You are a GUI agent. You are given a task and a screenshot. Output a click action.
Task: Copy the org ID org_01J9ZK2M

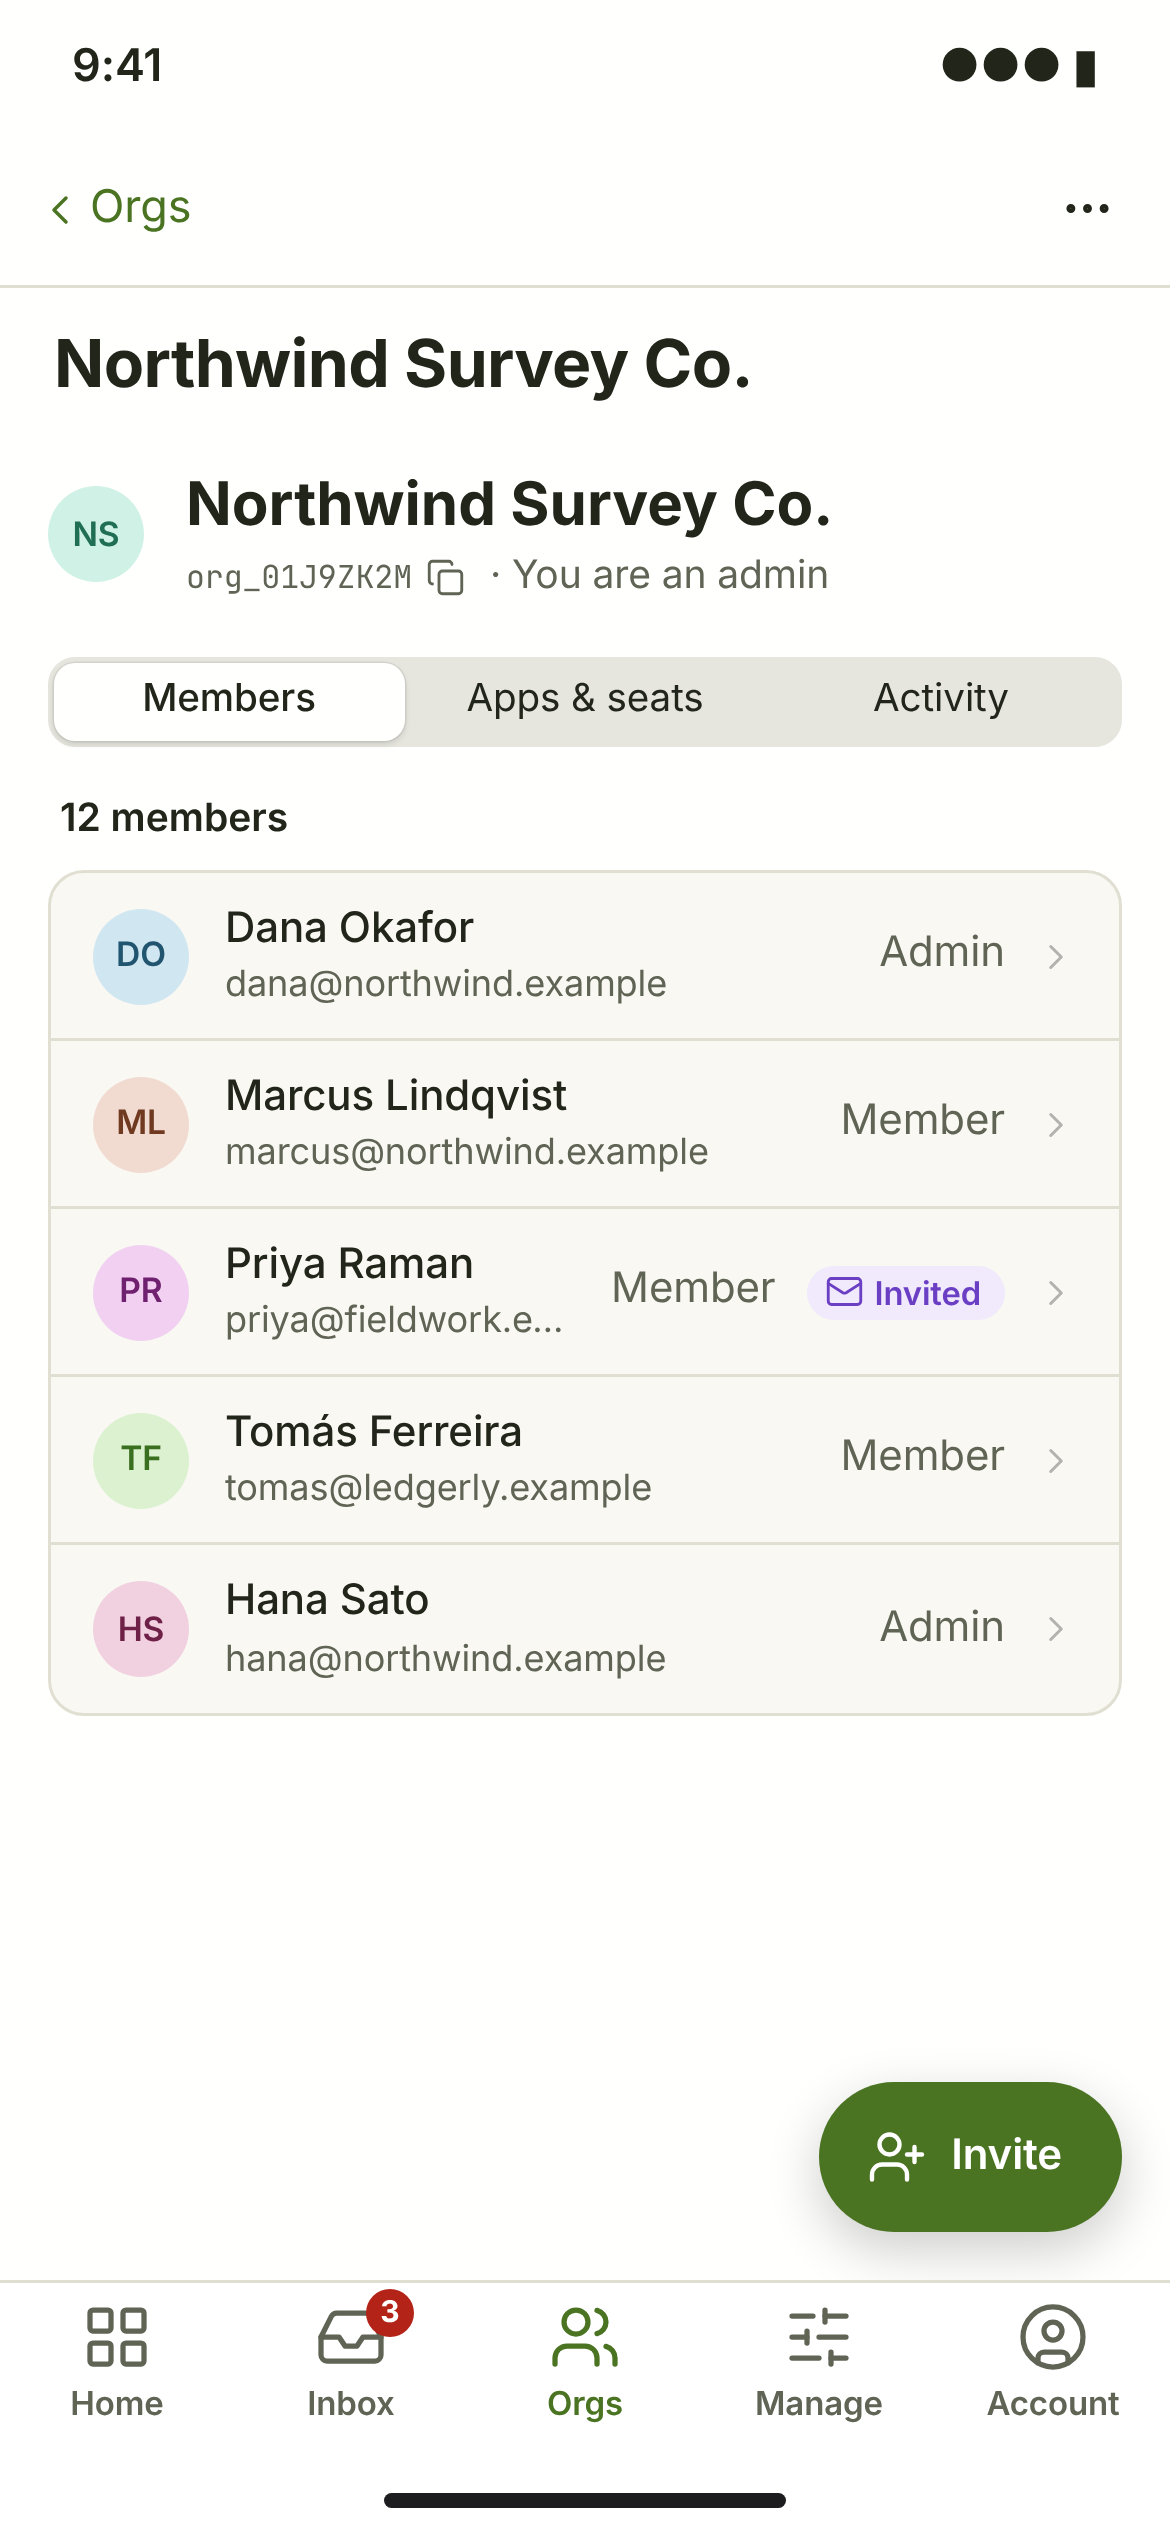point(446,577)
